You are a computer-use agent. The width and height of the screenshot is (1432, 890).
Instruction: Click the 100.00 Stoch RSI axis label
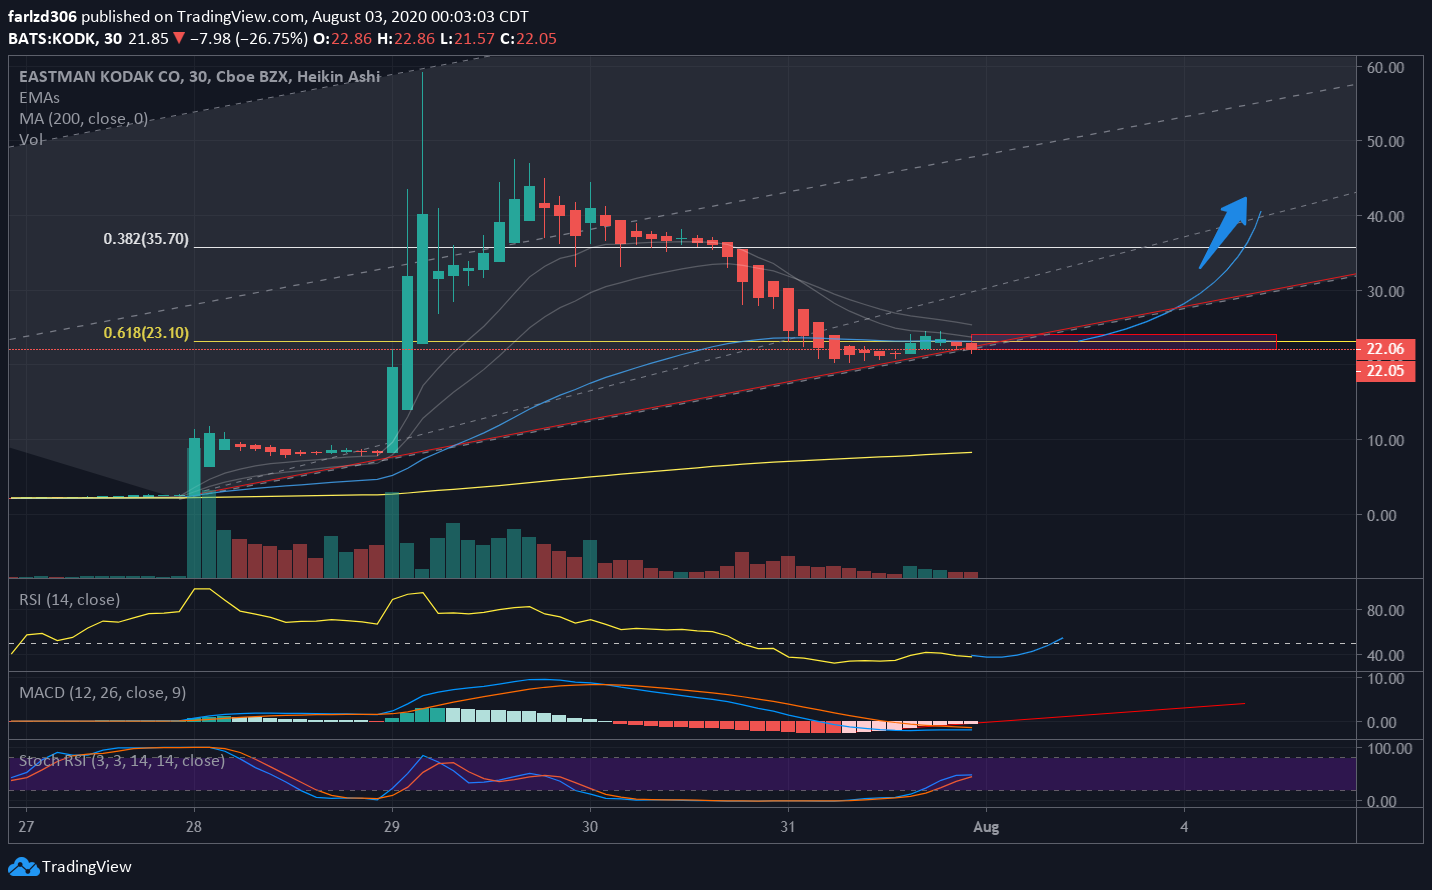click(x=1389, y=748)
